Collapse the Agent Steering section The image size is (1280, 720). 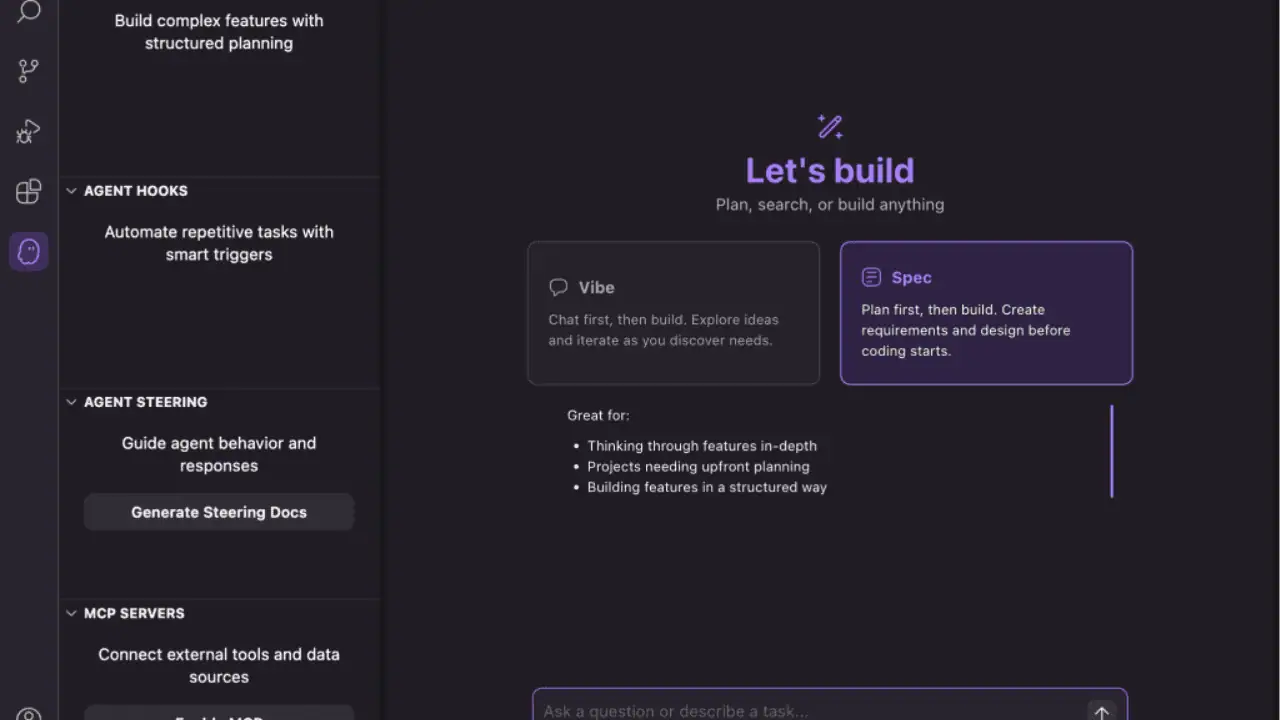[x=71, y=402]
